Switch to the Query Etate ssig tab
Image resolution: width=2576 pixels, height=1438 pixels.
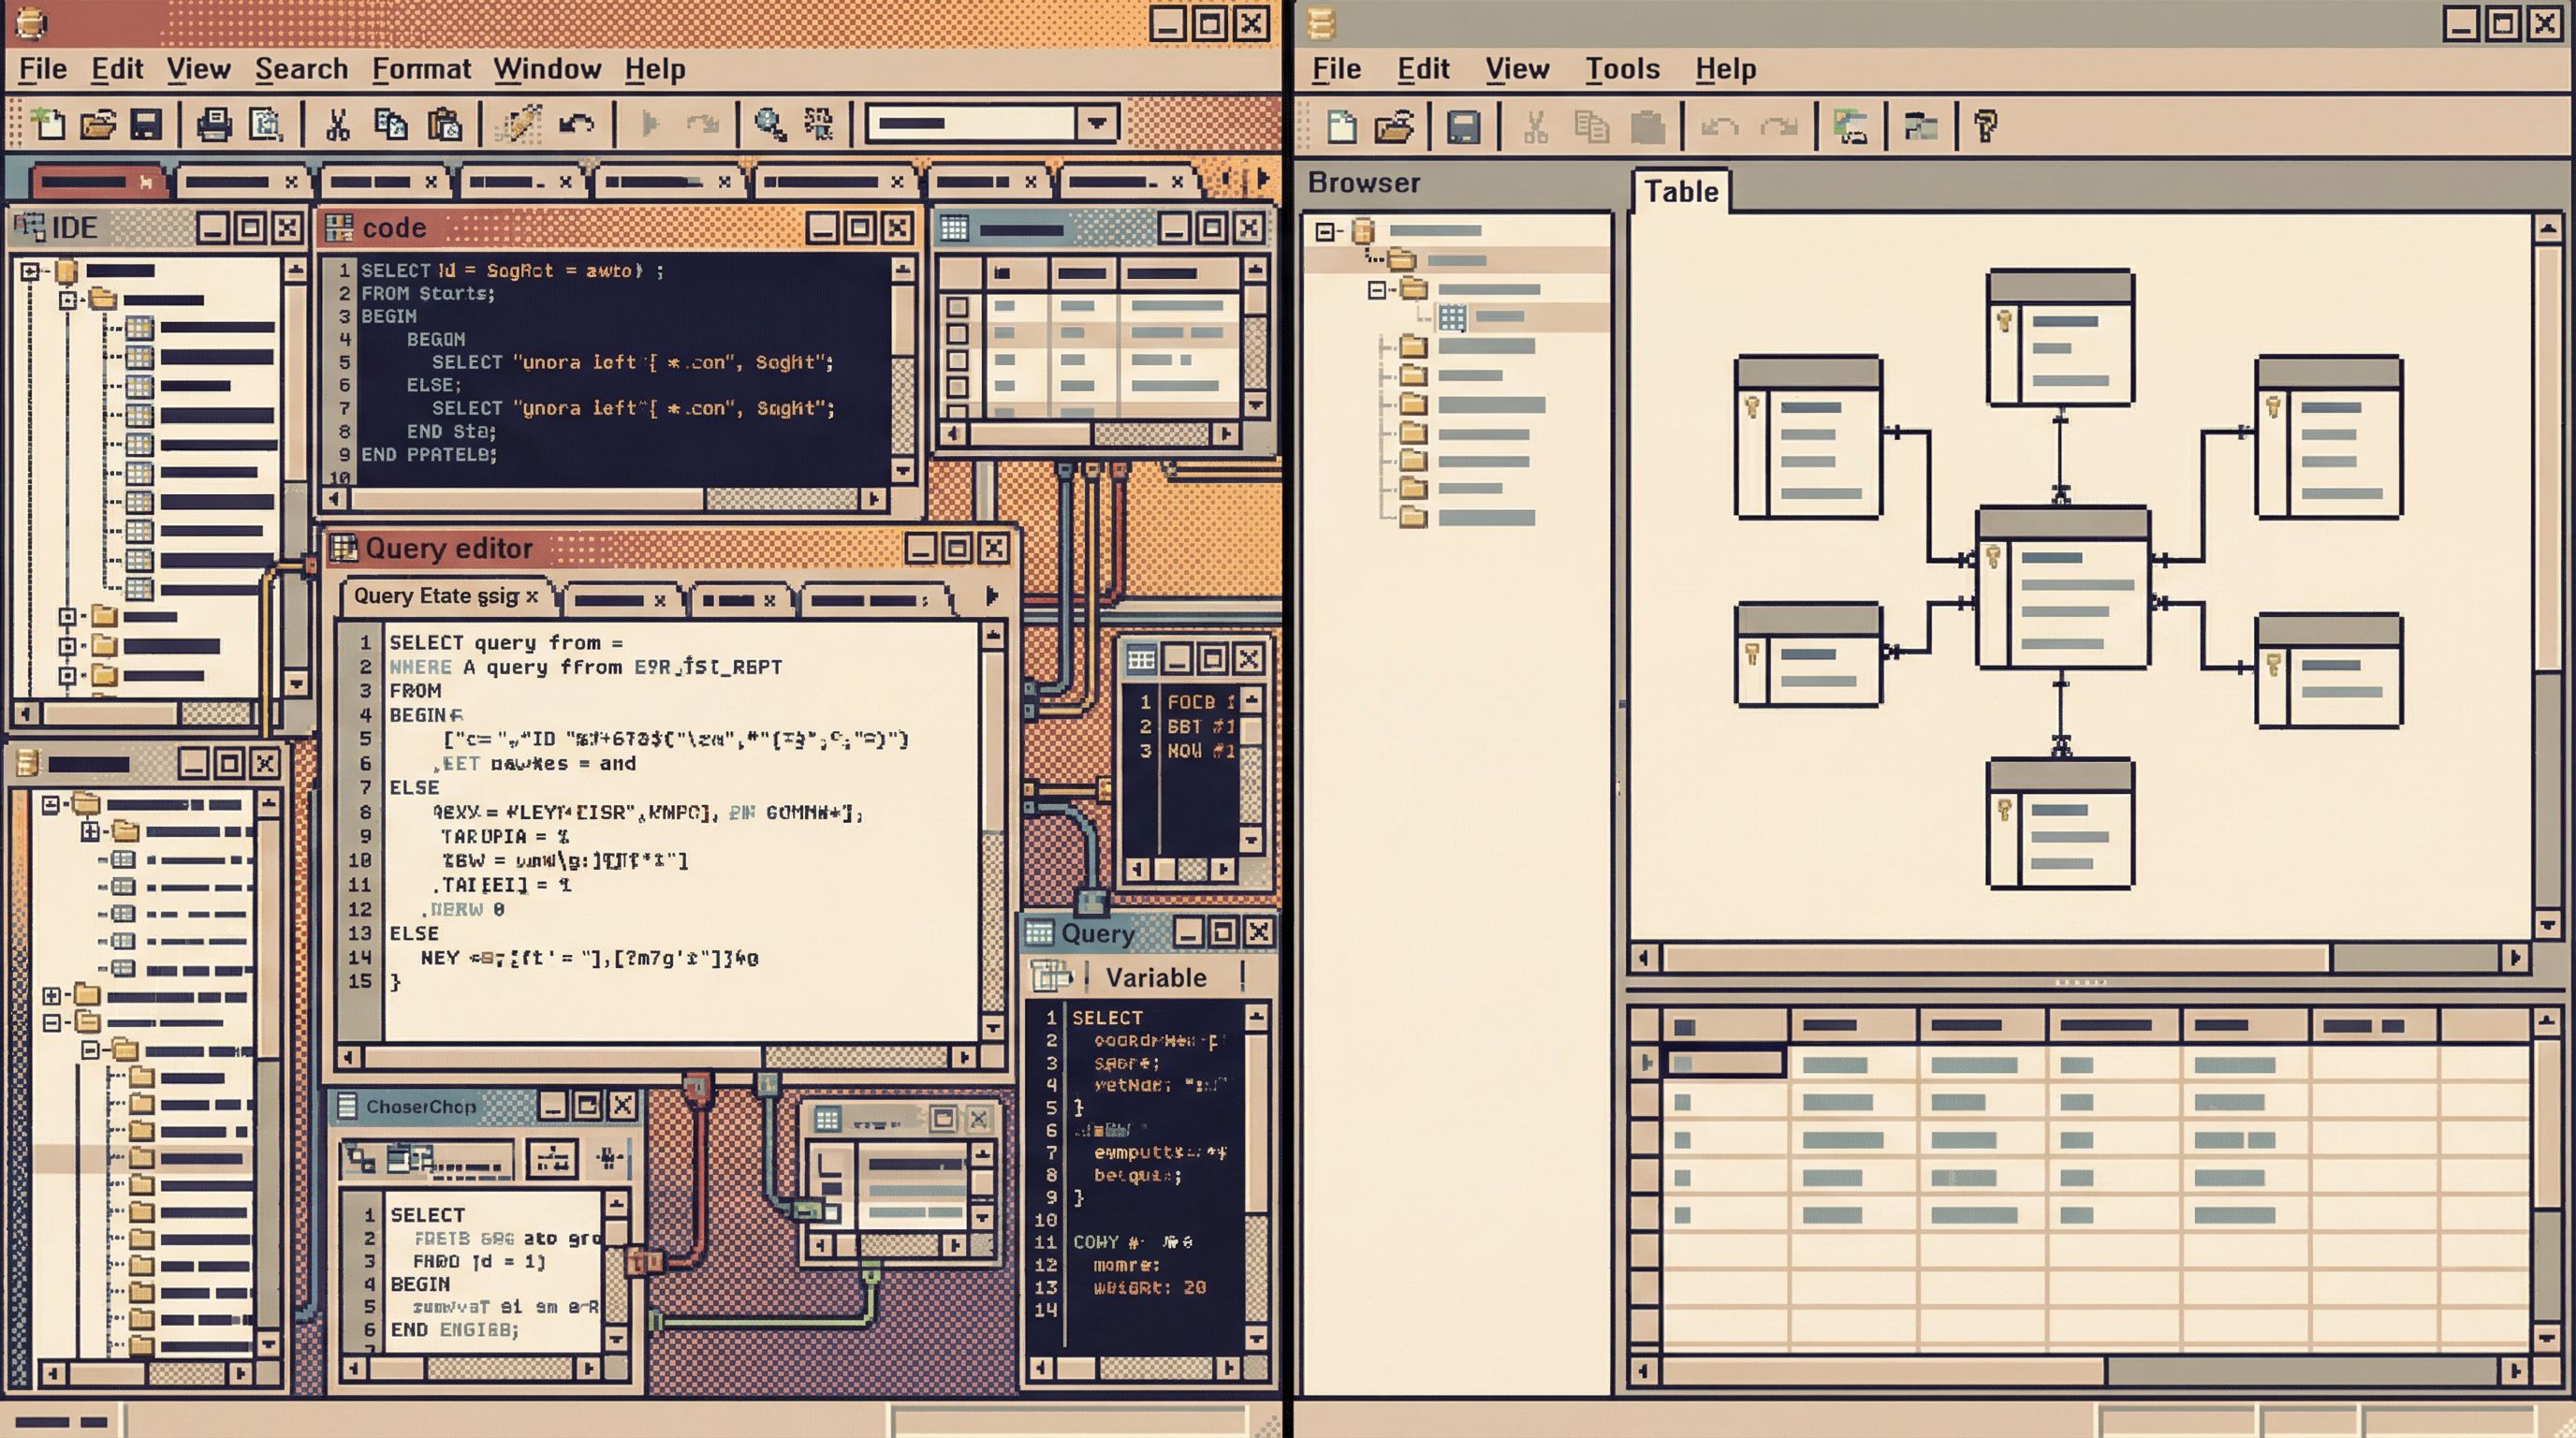click(x=436, y=596)
